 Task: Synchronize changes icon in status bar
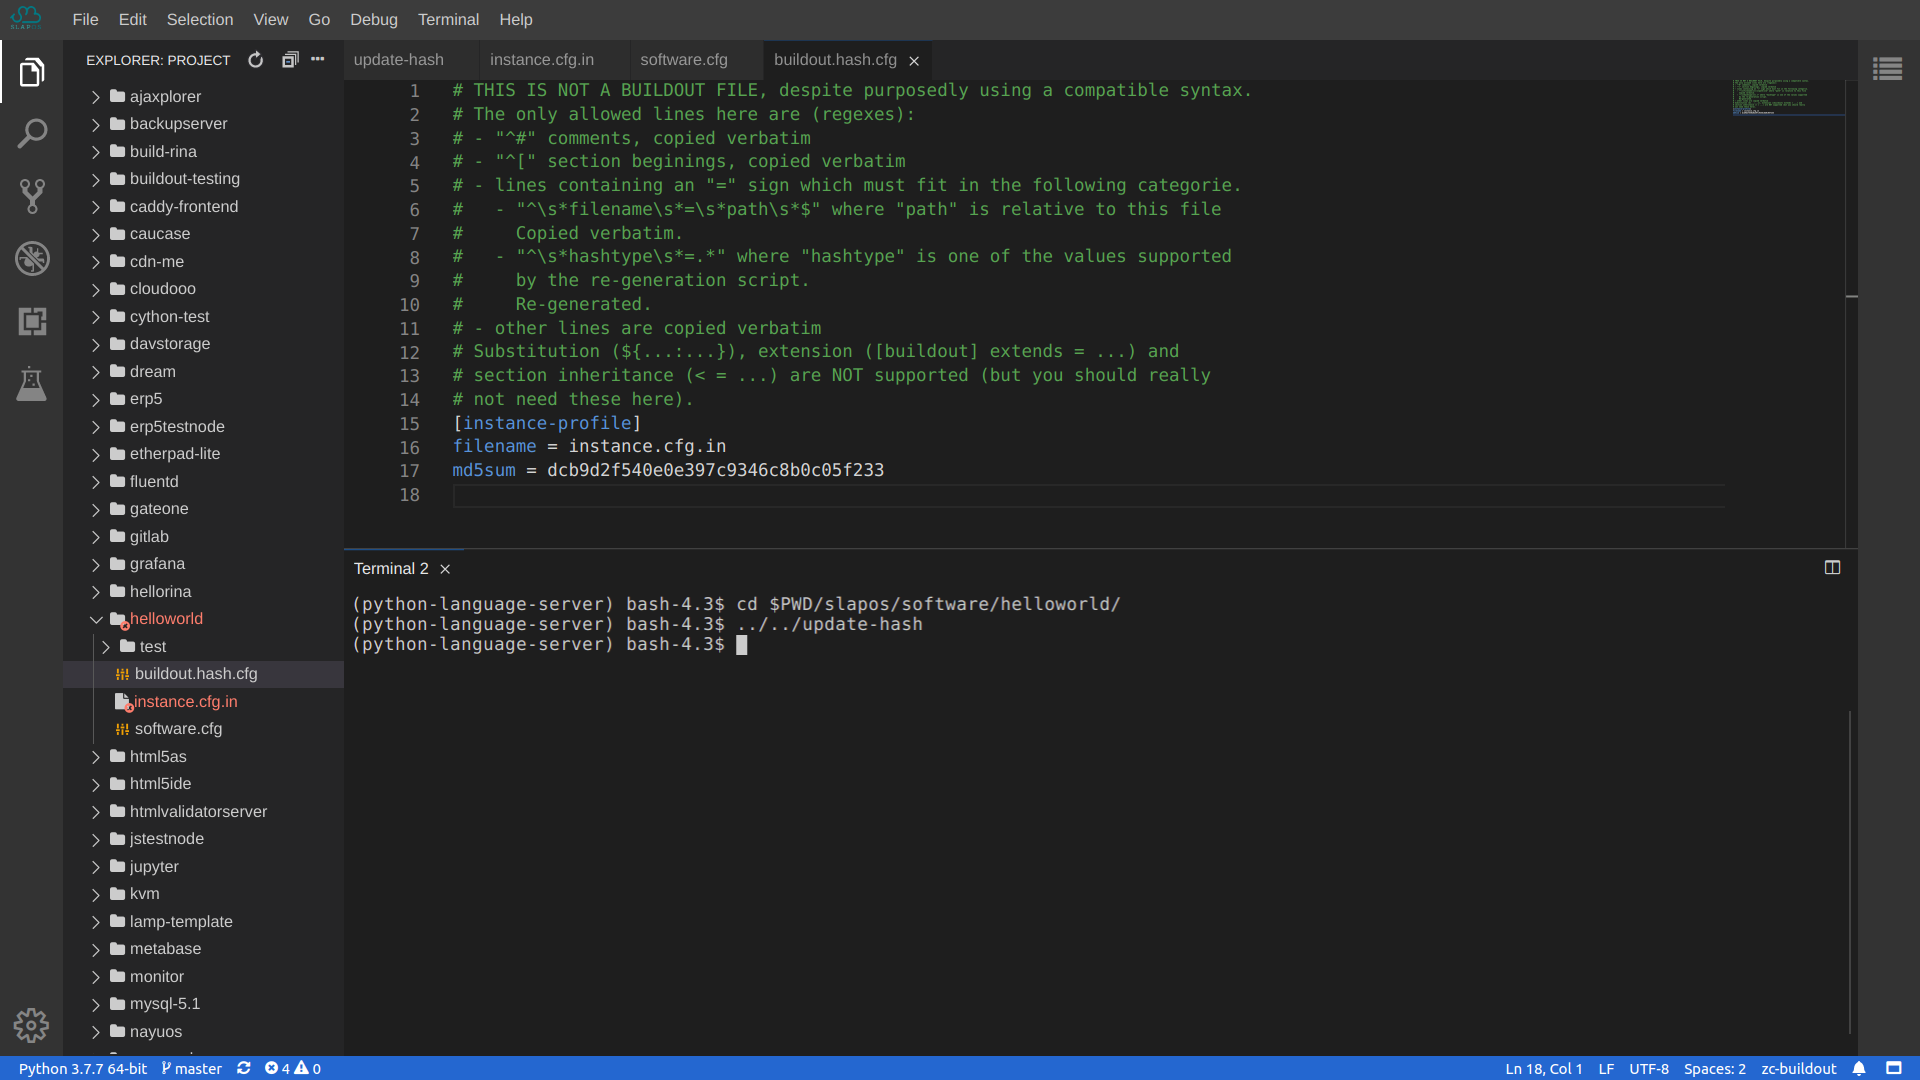[x=243, y=1068]
